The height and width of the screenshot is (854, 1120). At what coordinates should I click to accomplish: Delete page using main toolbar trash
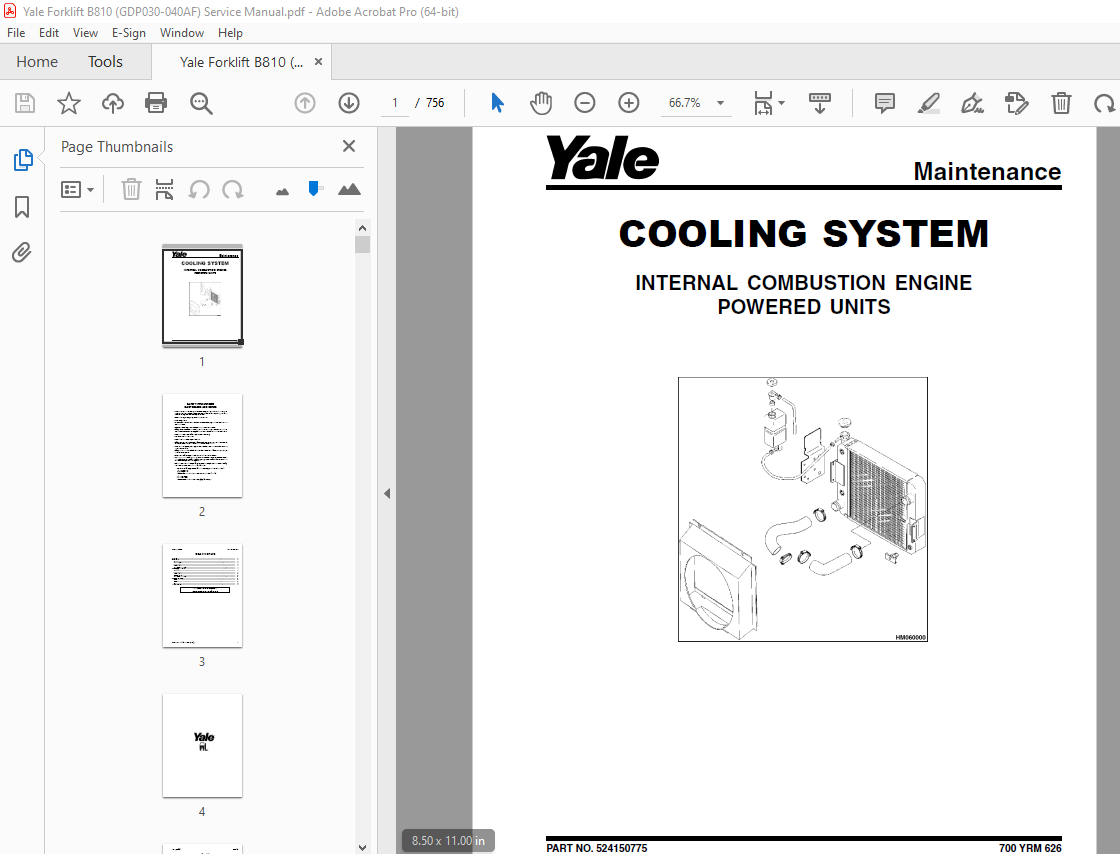coord(1061,103)
